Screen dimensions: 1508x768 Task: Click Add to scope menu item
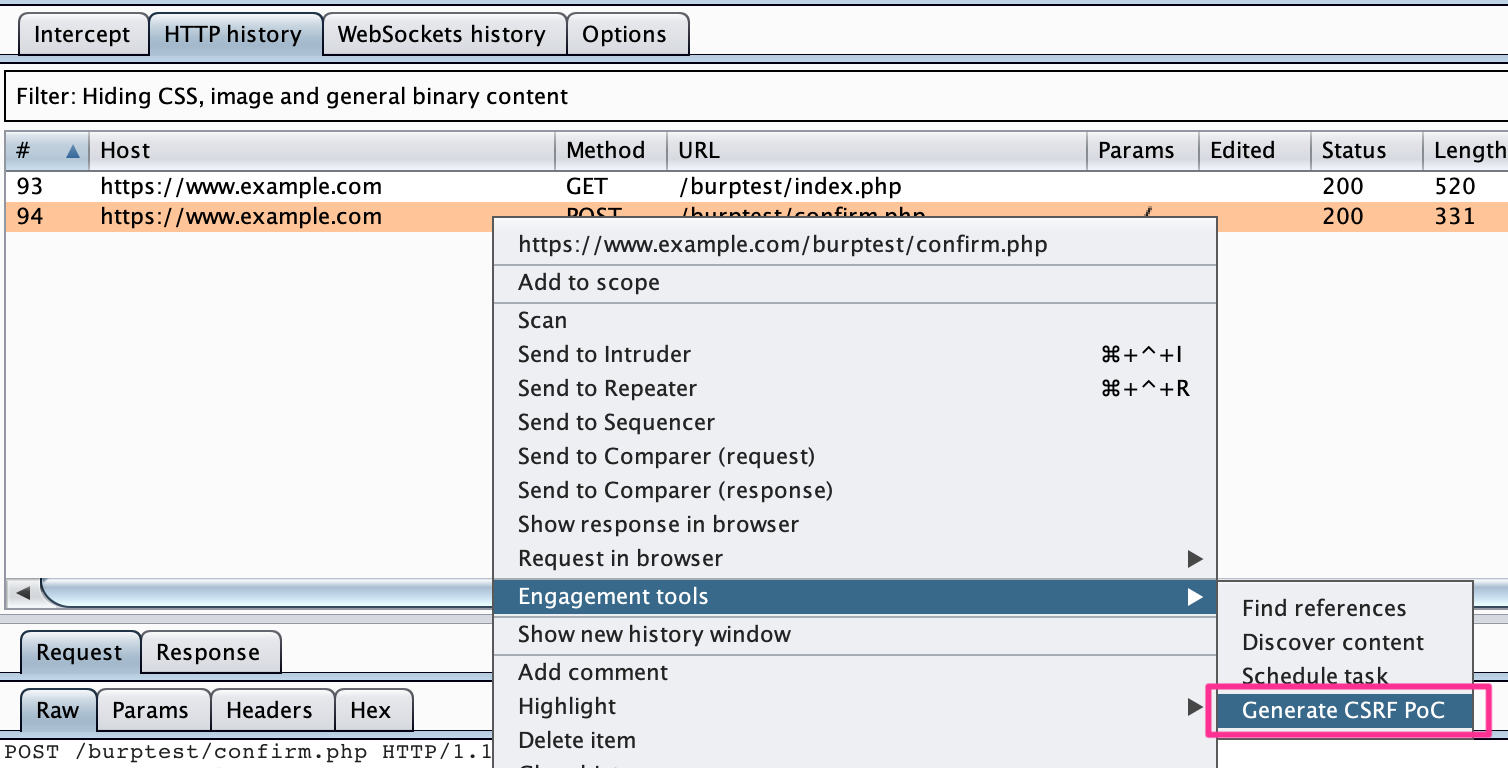click(588, 283)
